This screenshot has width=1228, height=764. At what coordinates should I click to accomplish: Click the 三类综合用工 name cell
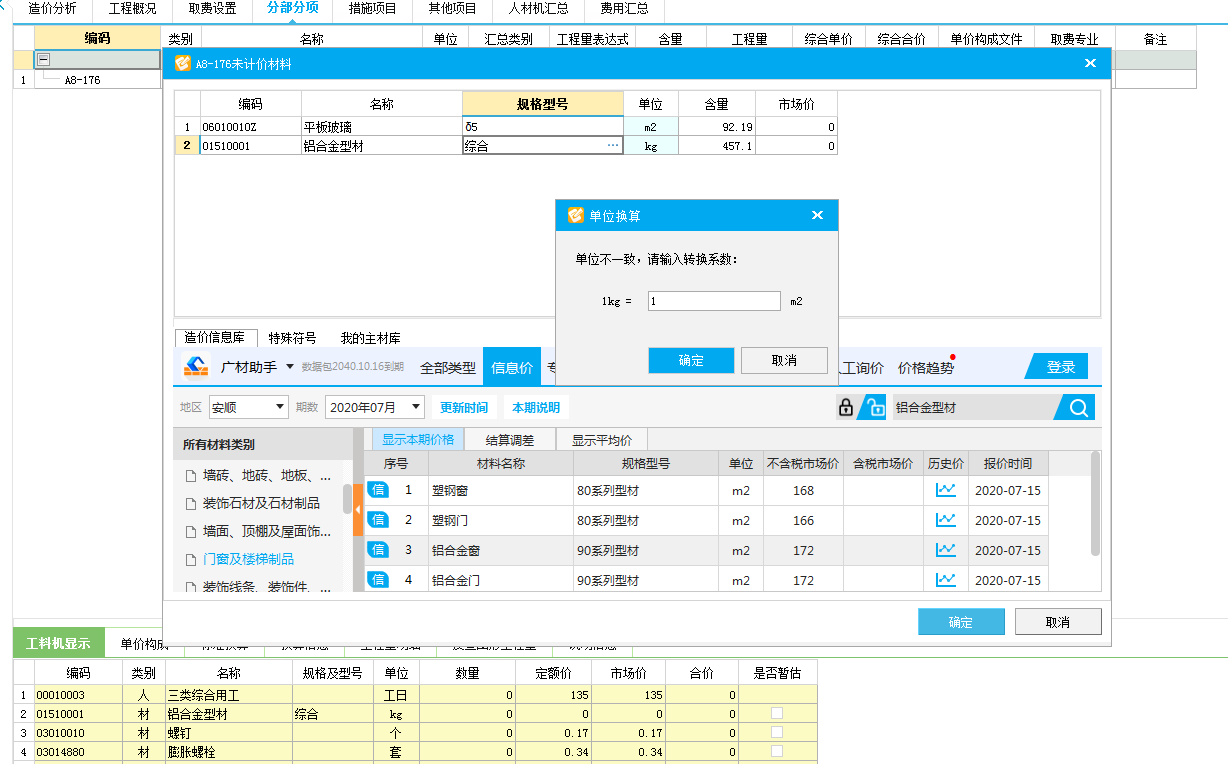coord(229,695)
